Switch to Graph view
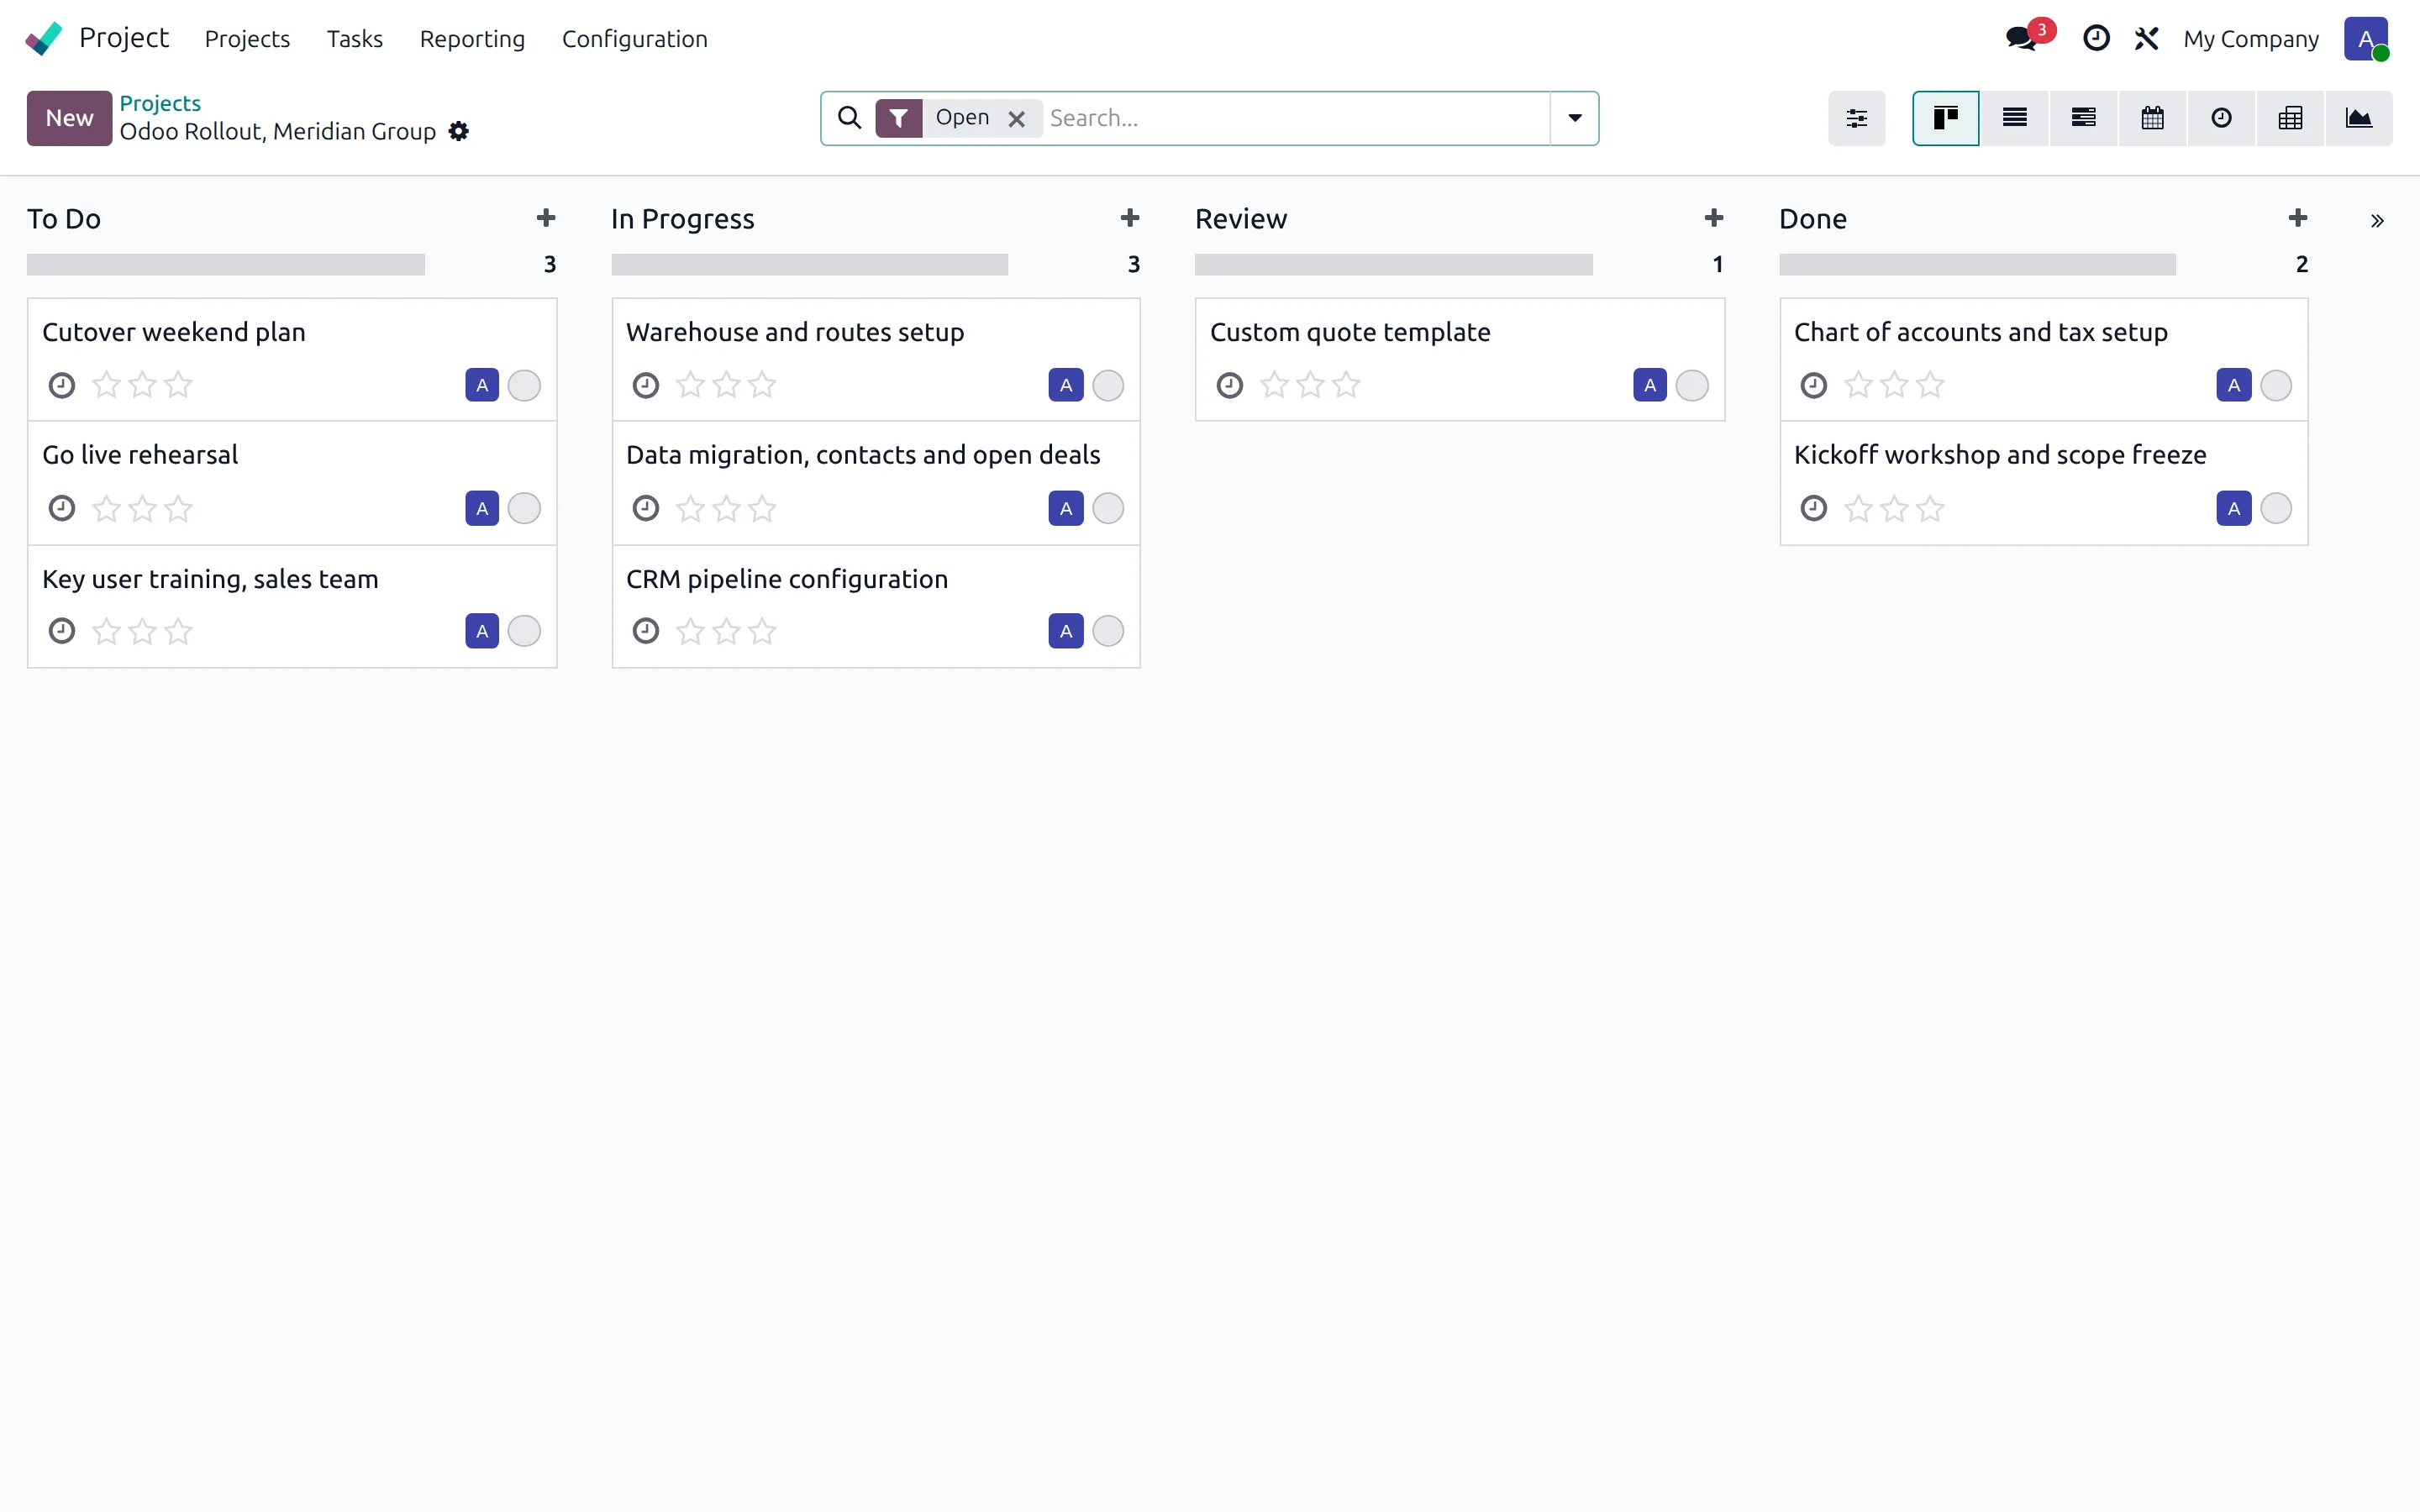 click(x=2359, y=118)
